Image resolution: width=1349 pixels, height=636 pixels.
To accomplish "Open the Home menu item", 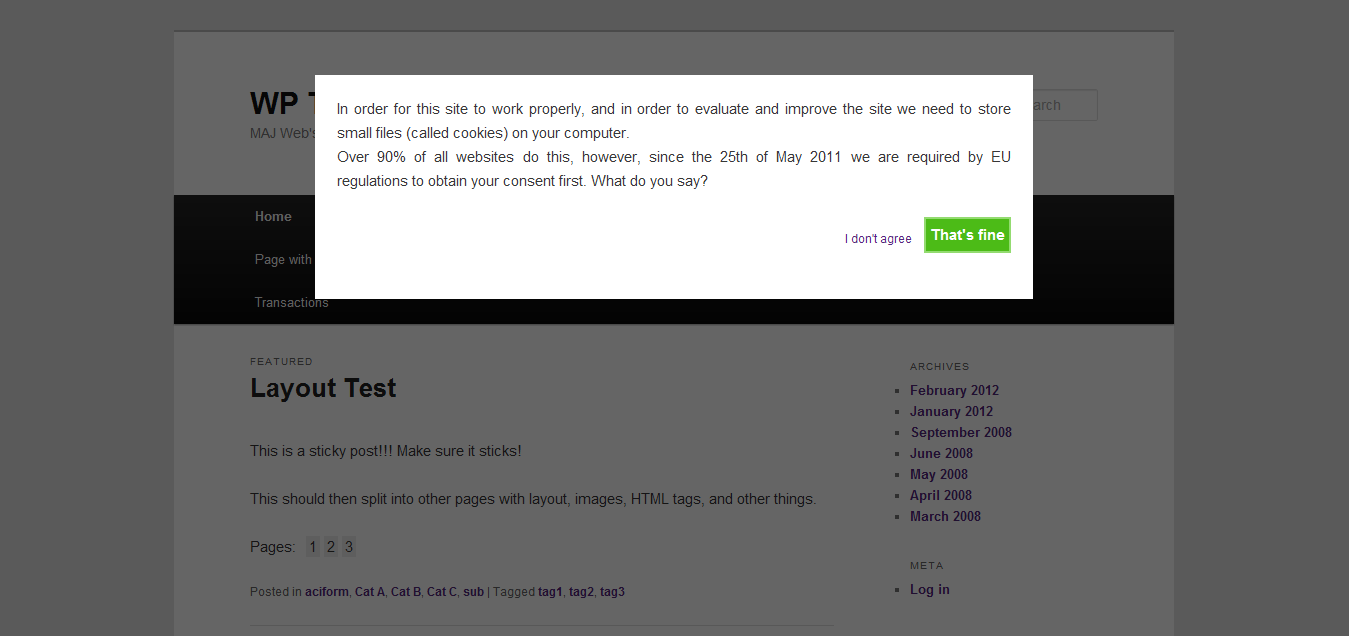I will [x=273, y=216].
